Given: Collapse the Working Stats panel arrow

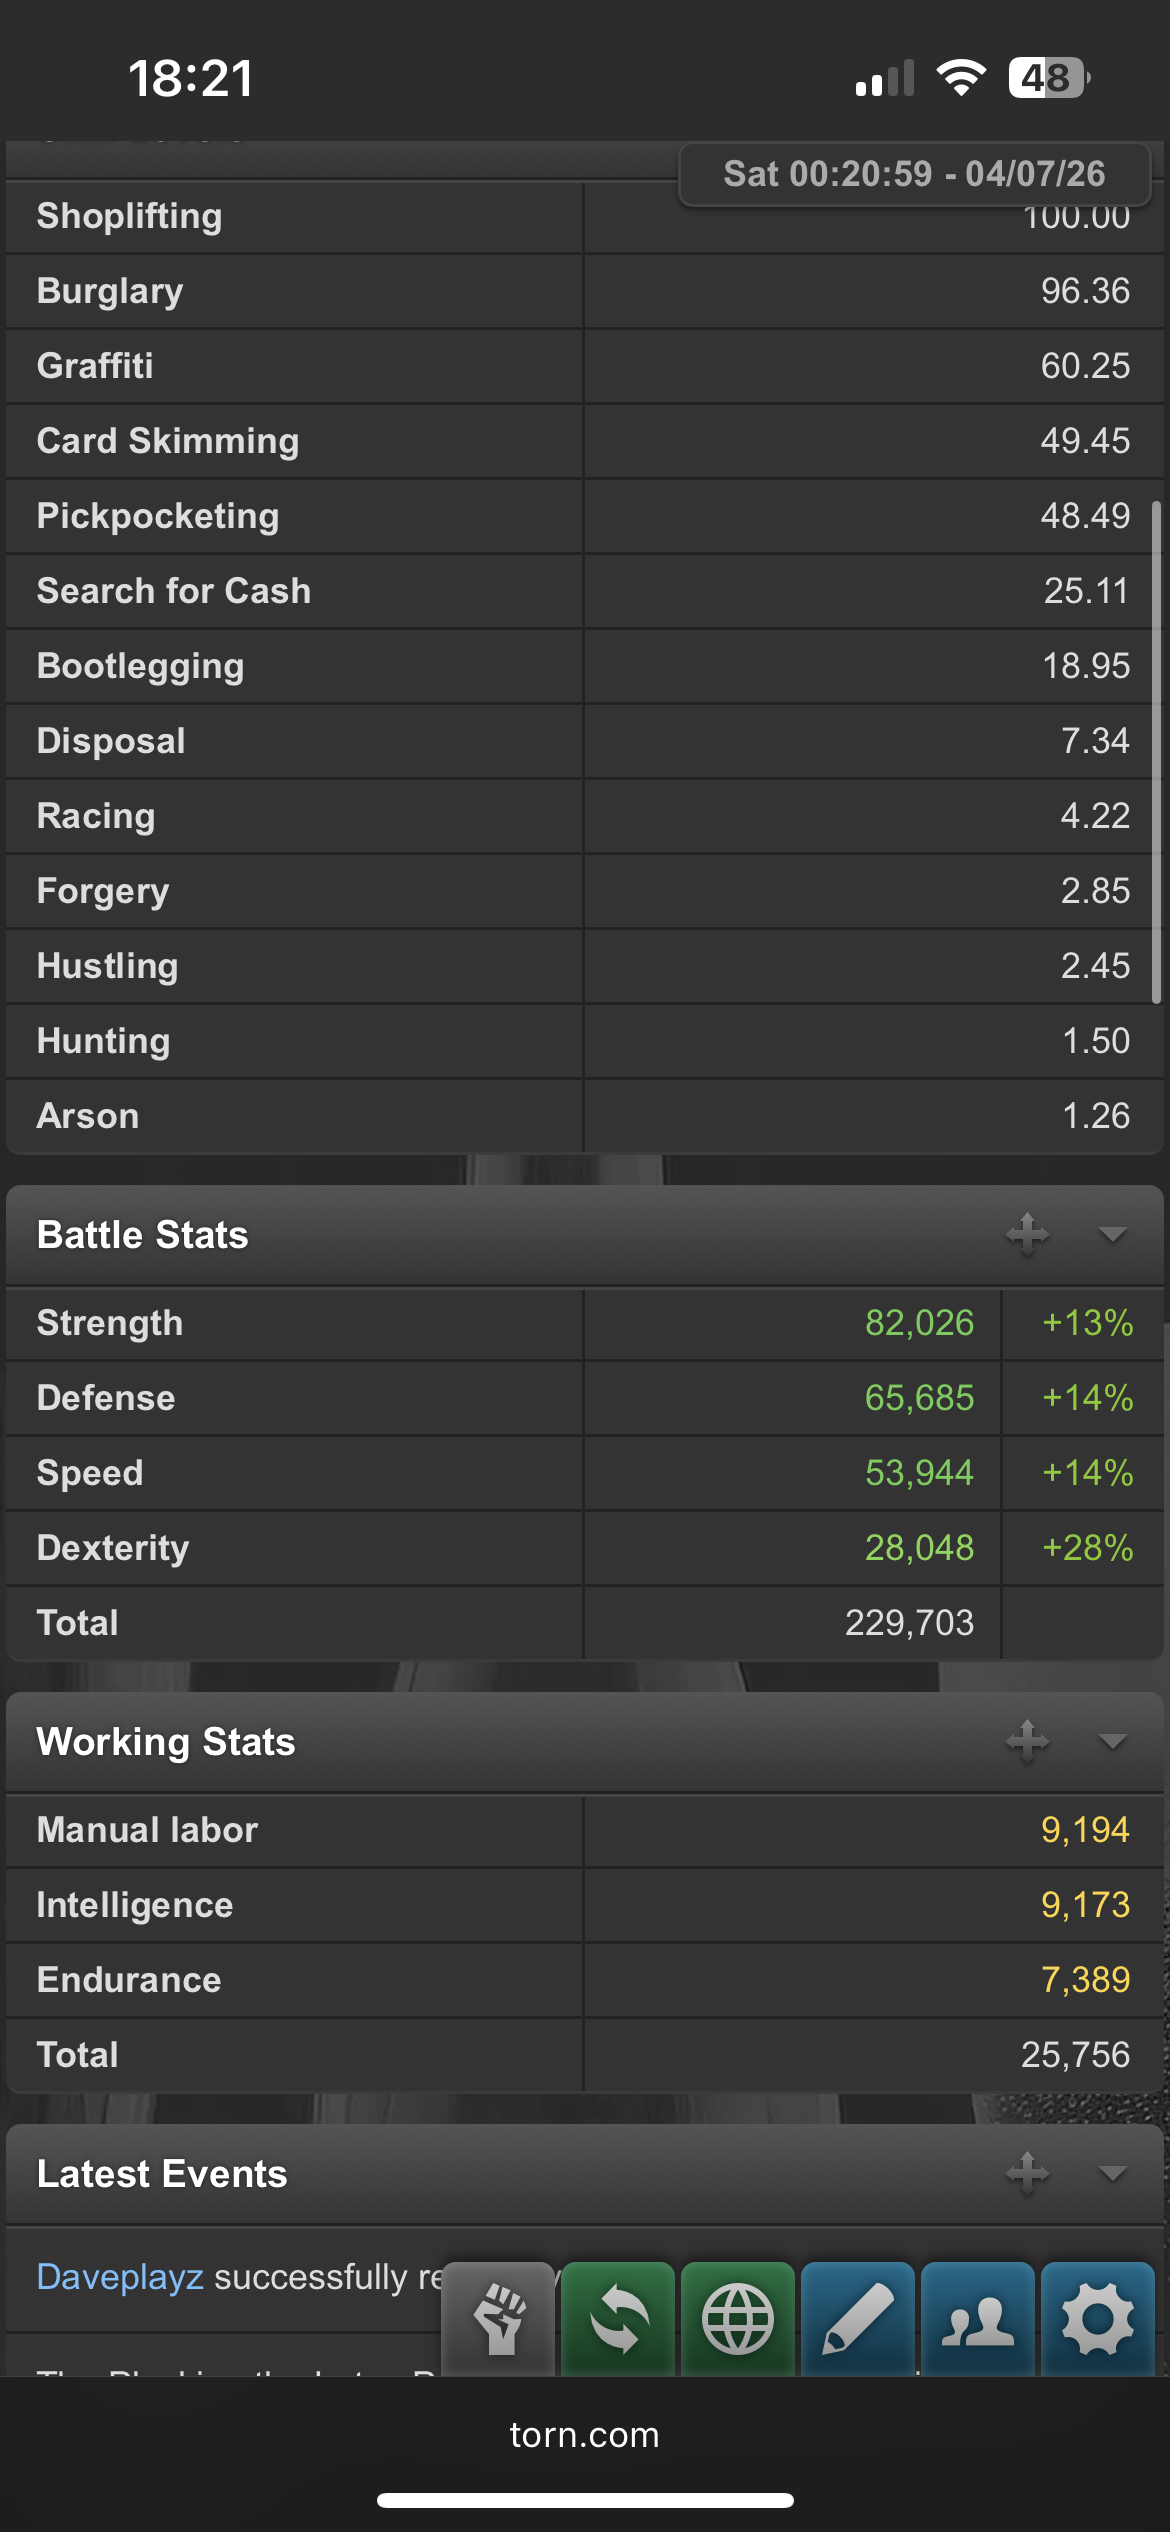Looking at the screenshot, I should coord(1112,1742).
